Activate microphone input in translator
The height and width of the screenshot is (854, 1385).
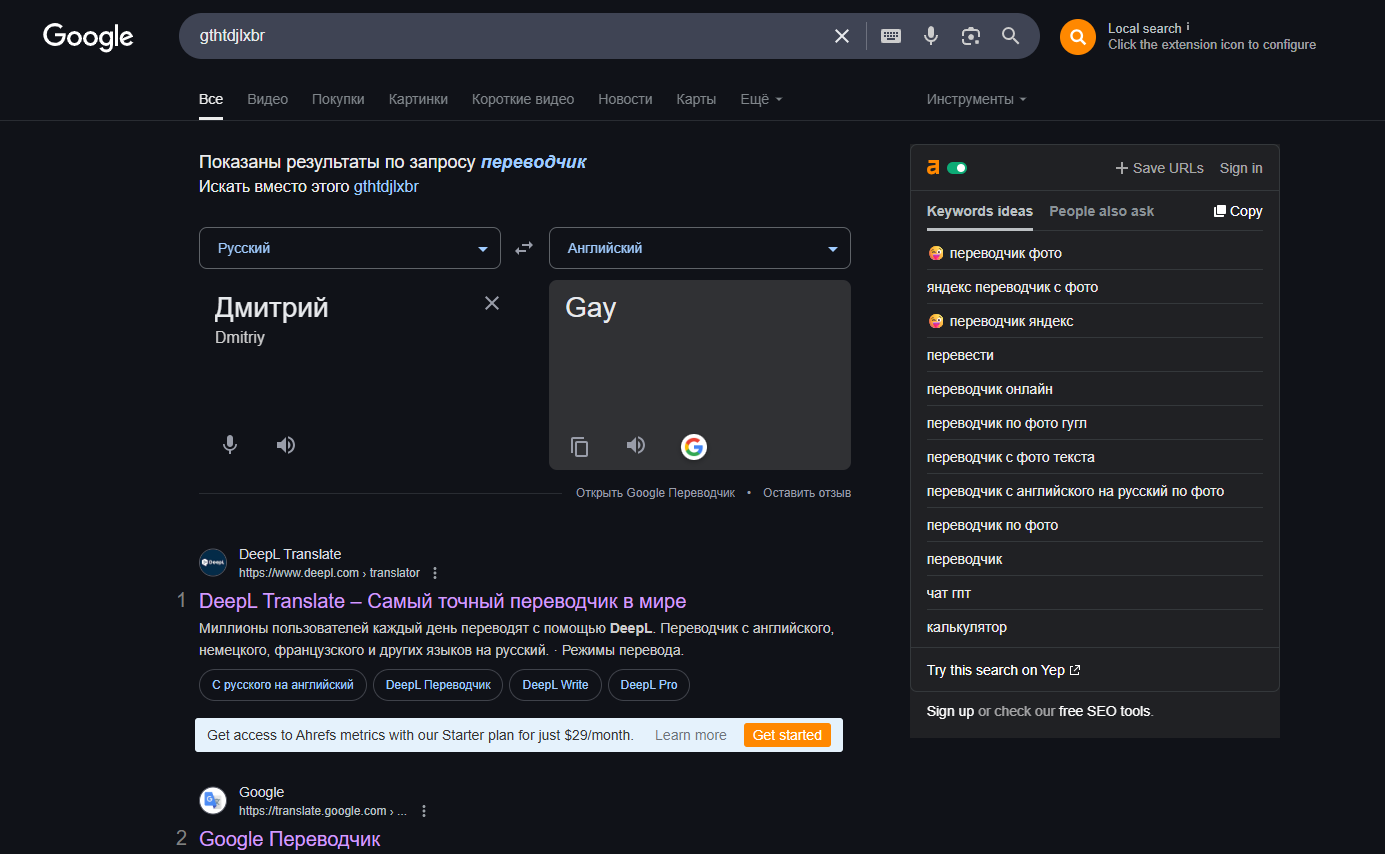pos(230,445)
